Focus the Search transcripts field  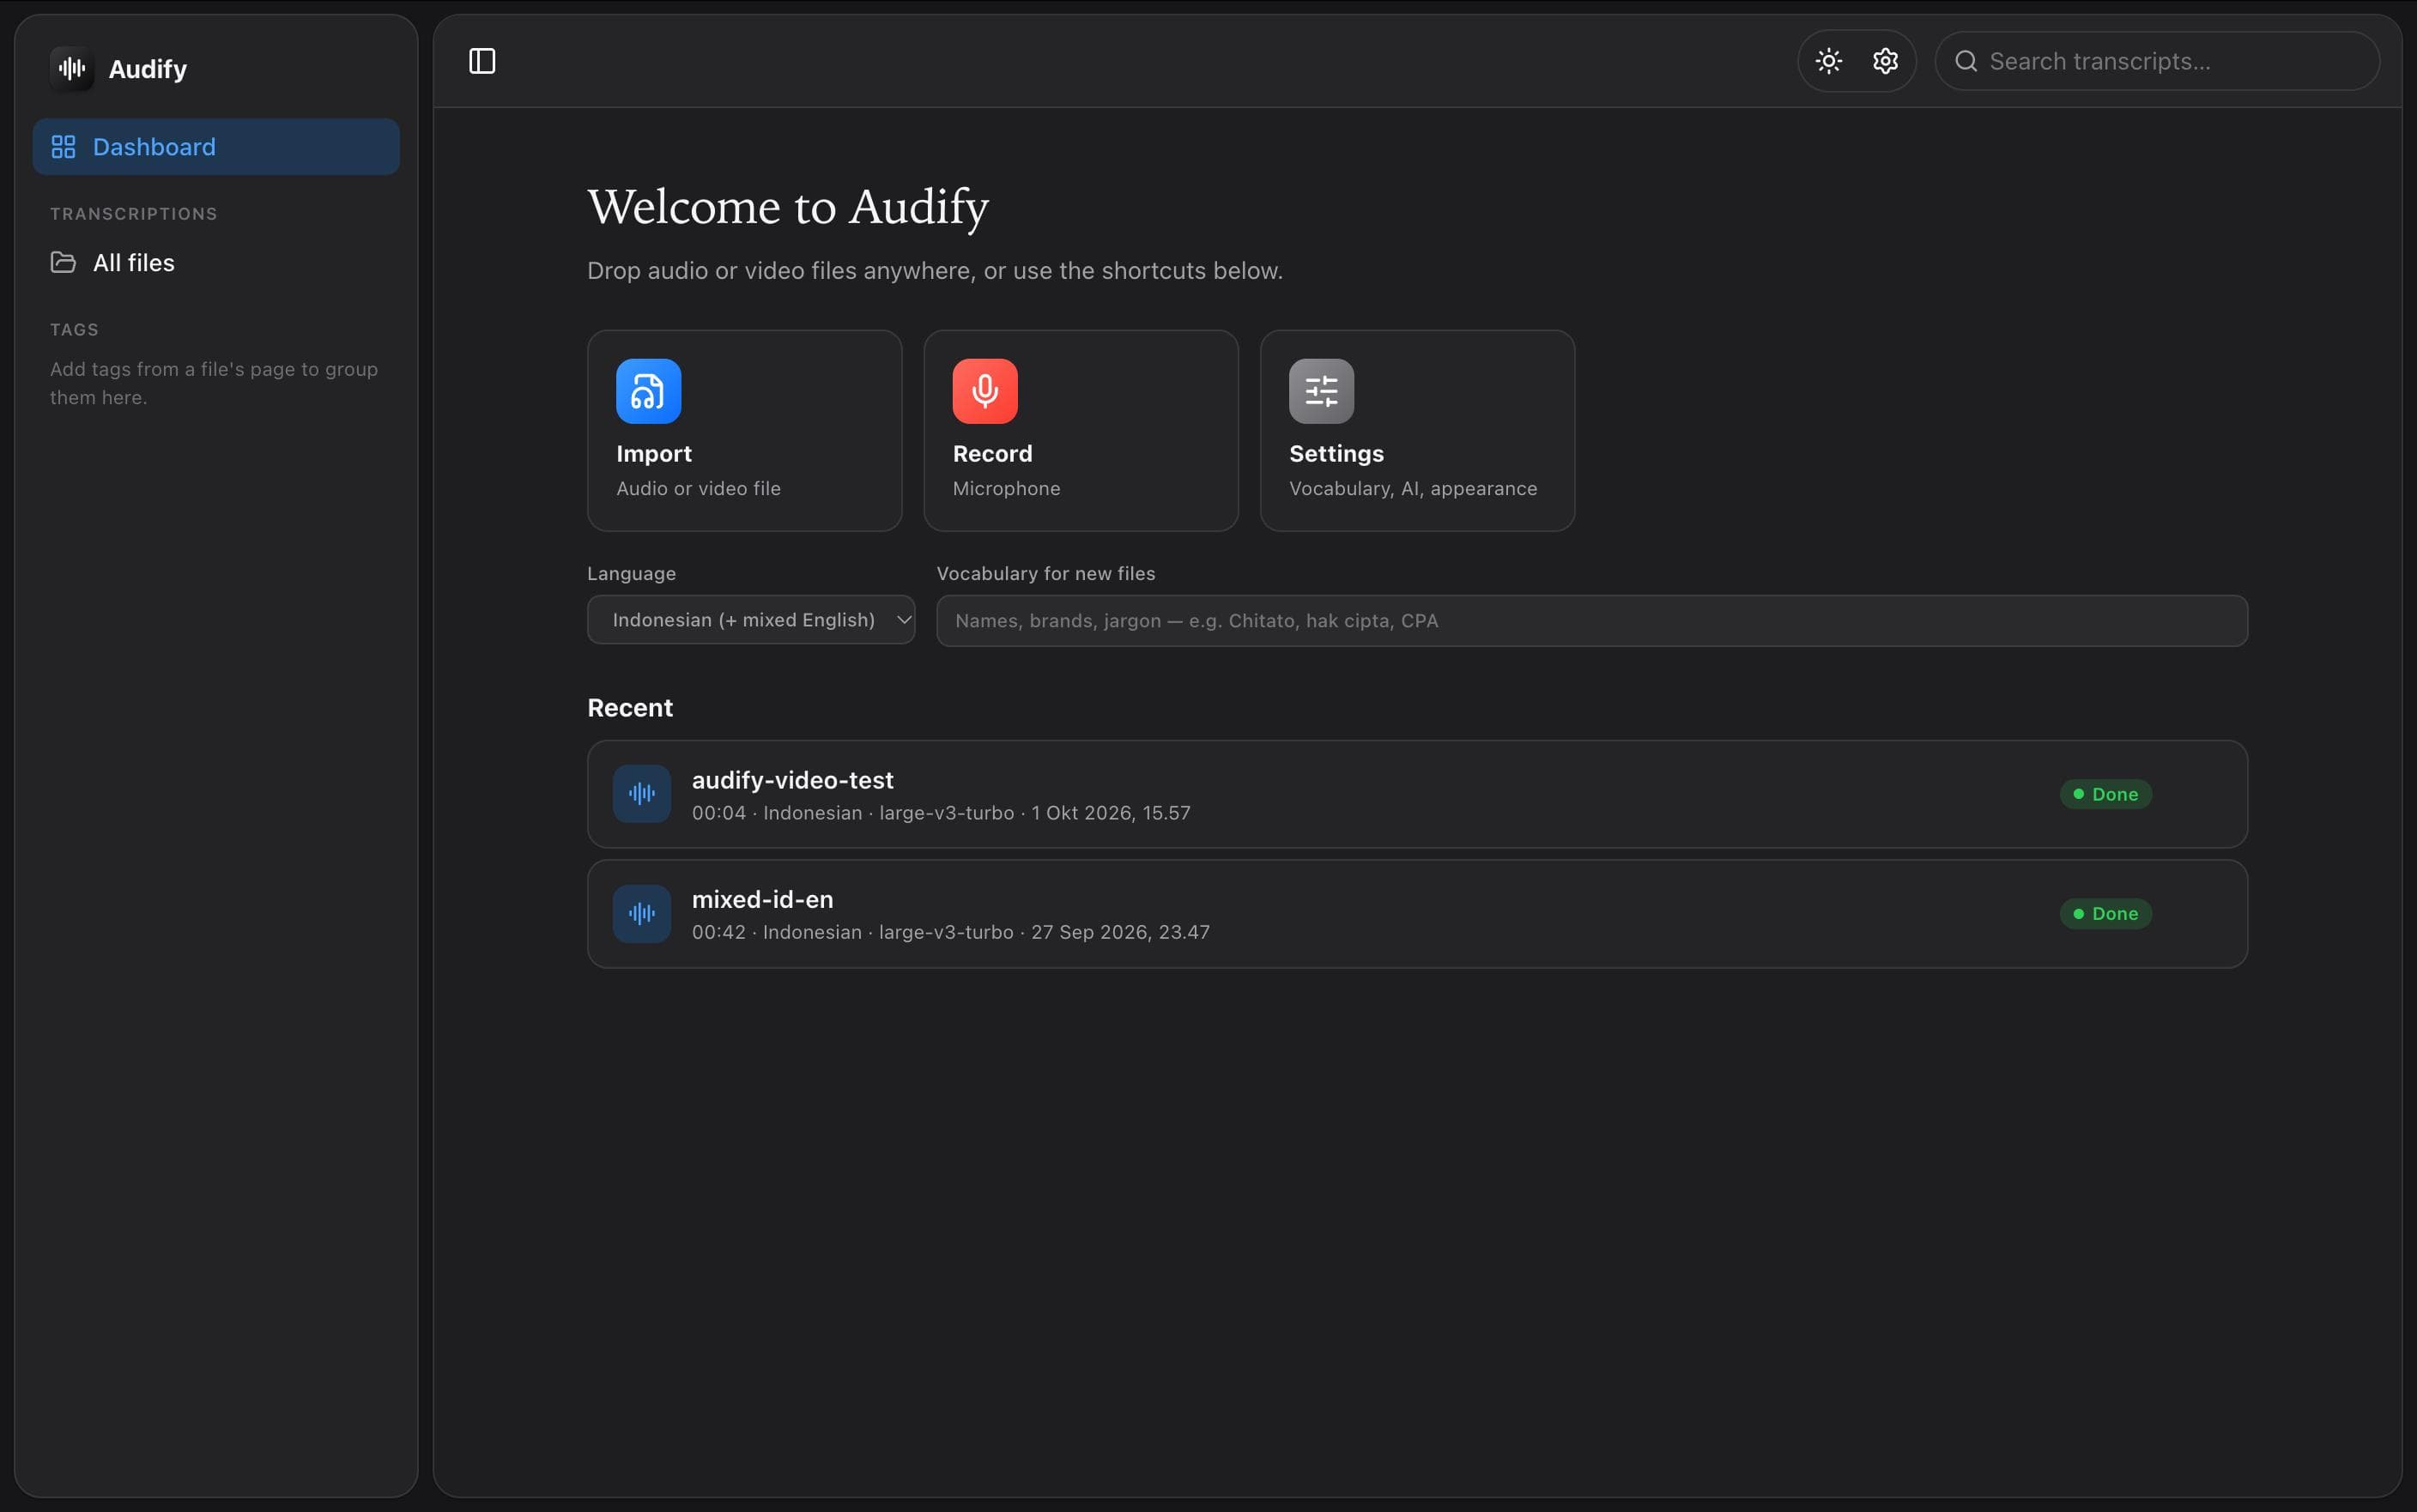(x=2157, y=61)
